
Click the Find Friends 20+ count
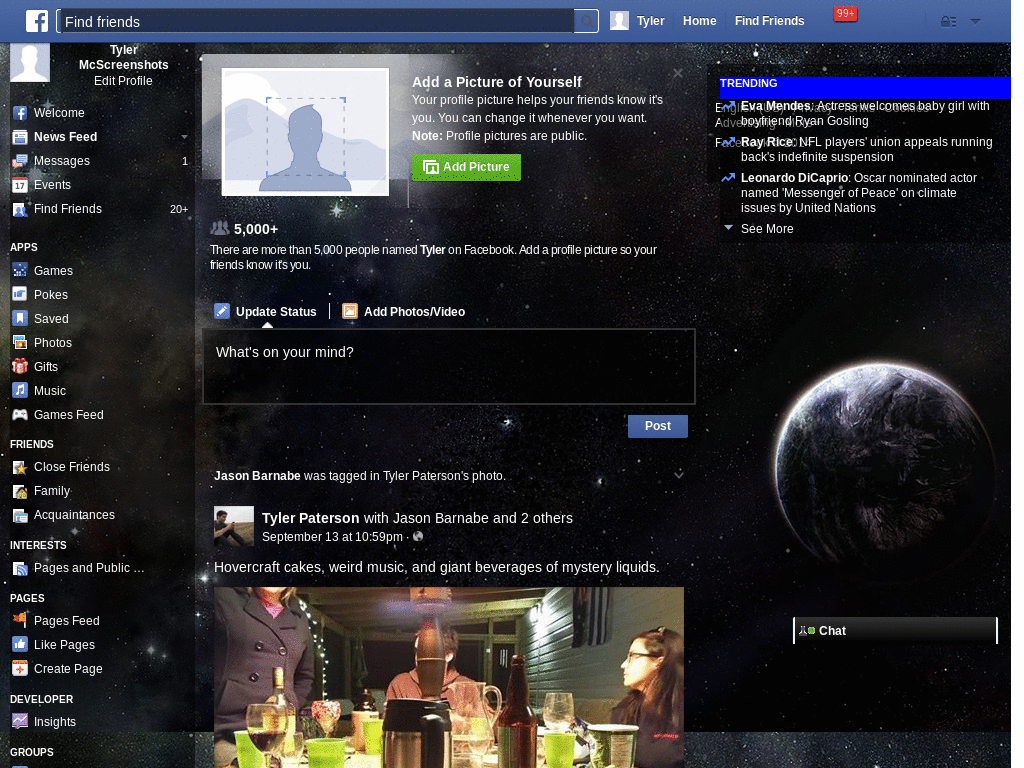[178, 210]
